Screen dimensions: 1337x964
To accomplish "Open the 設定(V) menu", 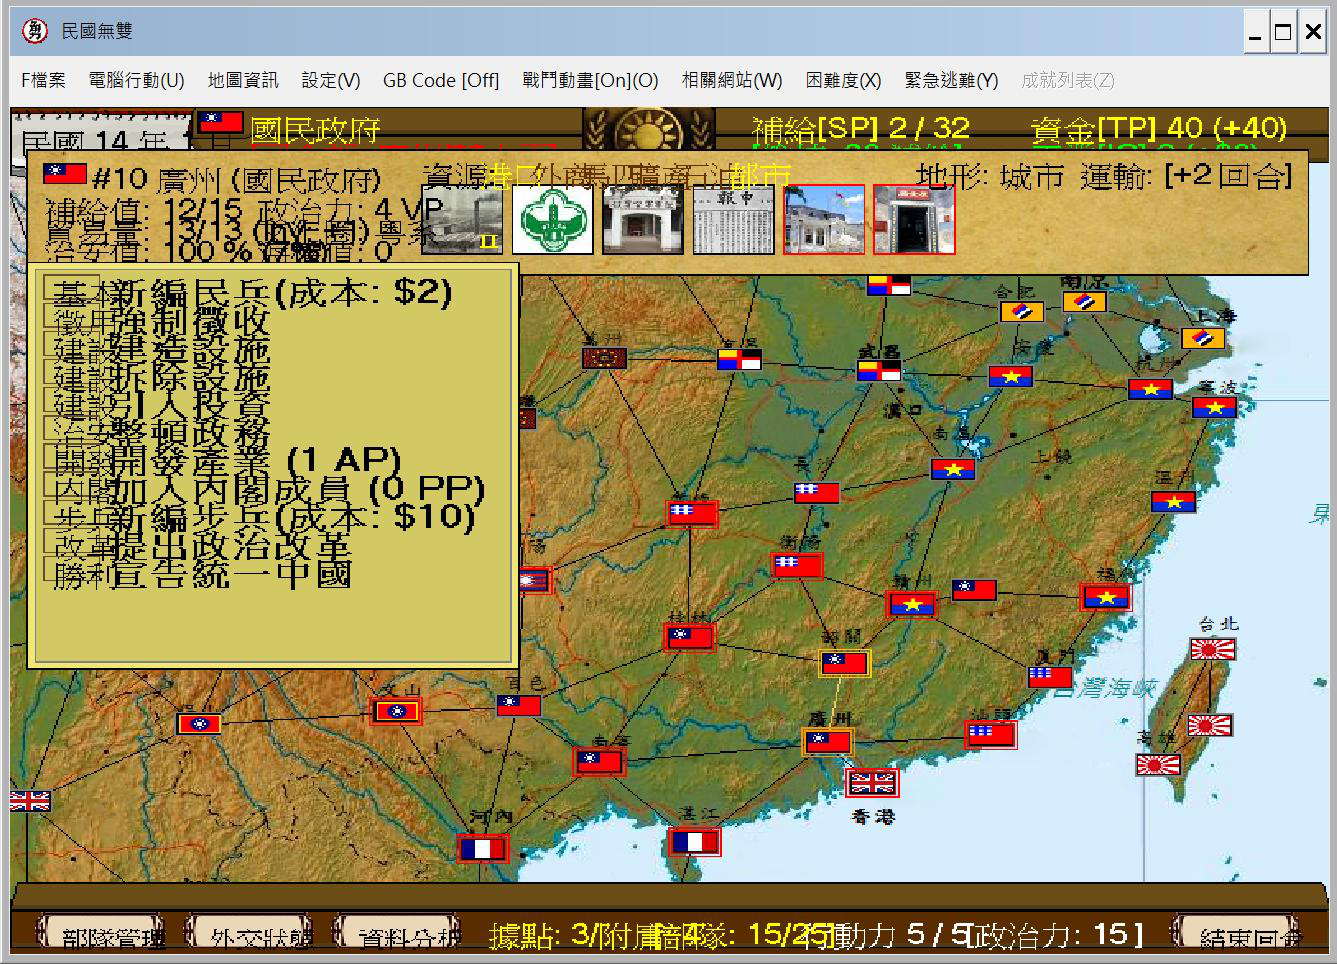I will click(331, 80).
